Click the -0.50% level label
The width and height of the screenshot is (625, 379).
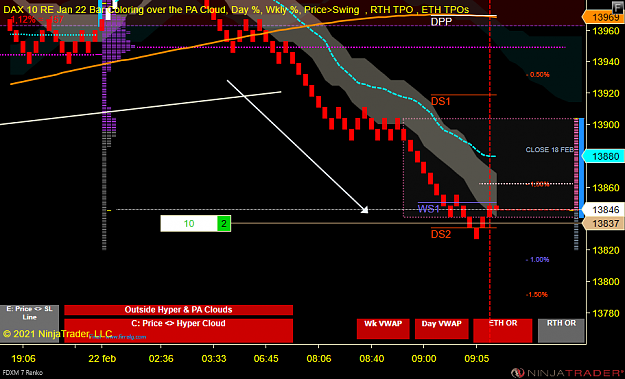click(538, 75)
